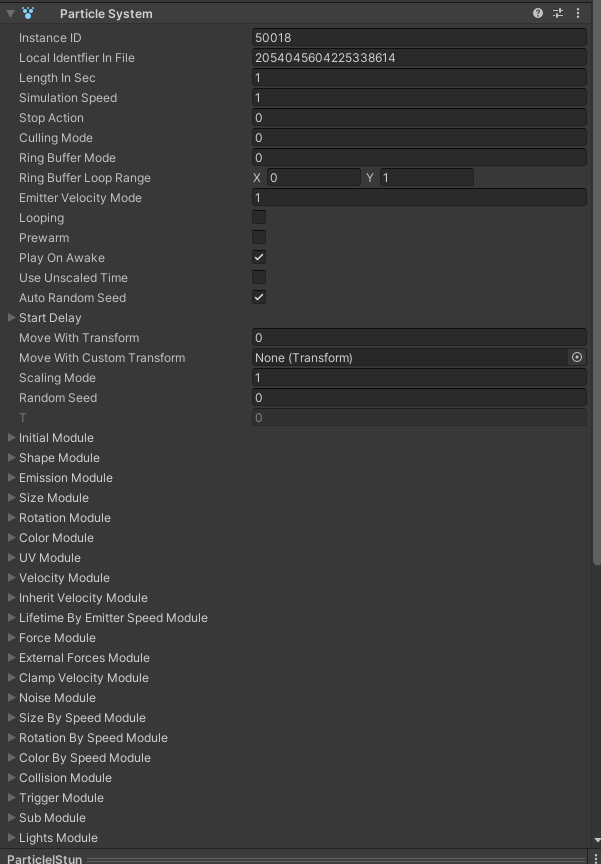This screenshot has width=601, height=864.
Task: Toggle the Use Unscaled Time checkbox
Action: tap(259, 277)
